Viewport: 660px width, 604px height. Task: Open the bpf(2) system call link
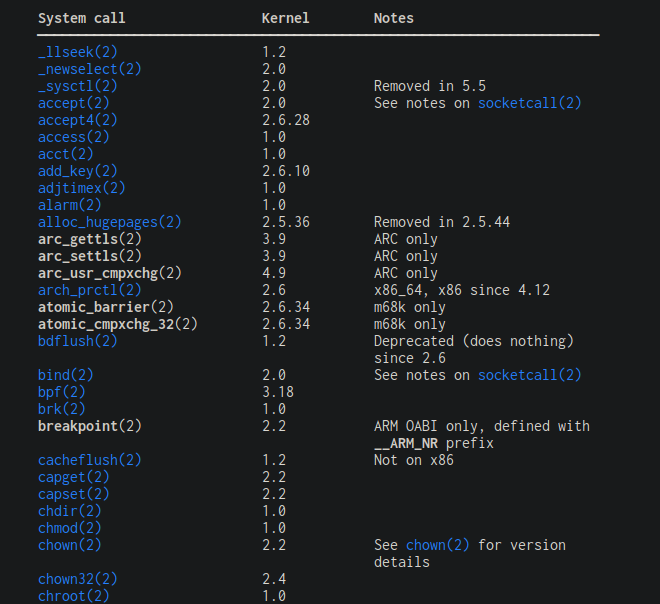pyautogui.click(x=62, y=392)
